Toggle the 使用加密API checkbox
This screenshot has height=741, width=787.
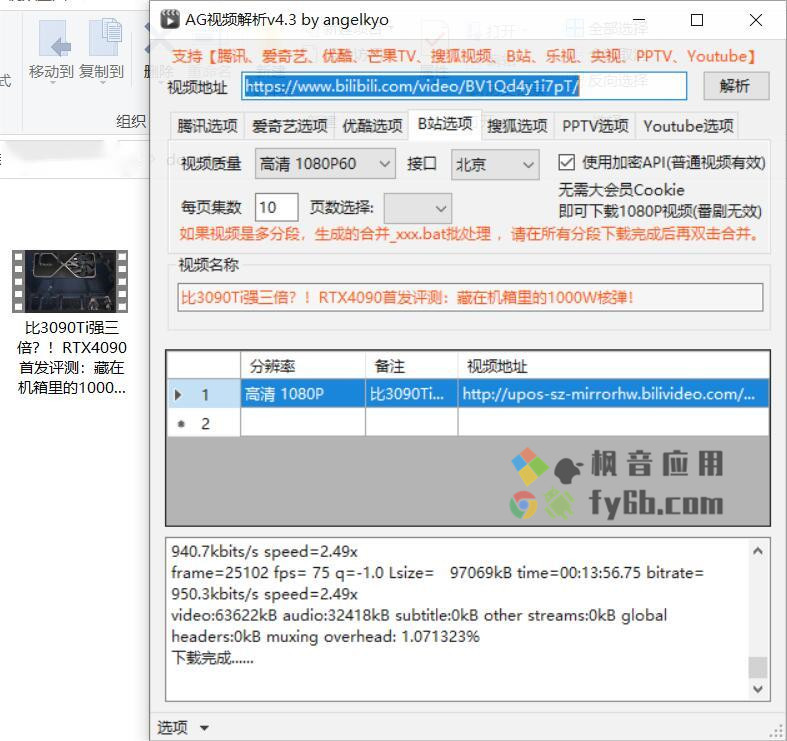pyautogui.click(x=566, y=162)
